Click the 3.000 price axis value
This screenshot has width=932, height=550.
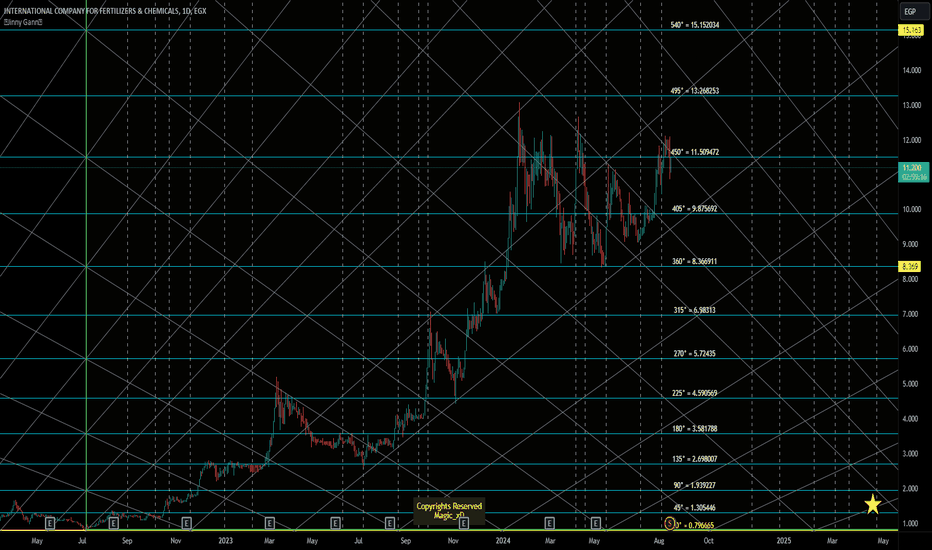coord(912,454)
